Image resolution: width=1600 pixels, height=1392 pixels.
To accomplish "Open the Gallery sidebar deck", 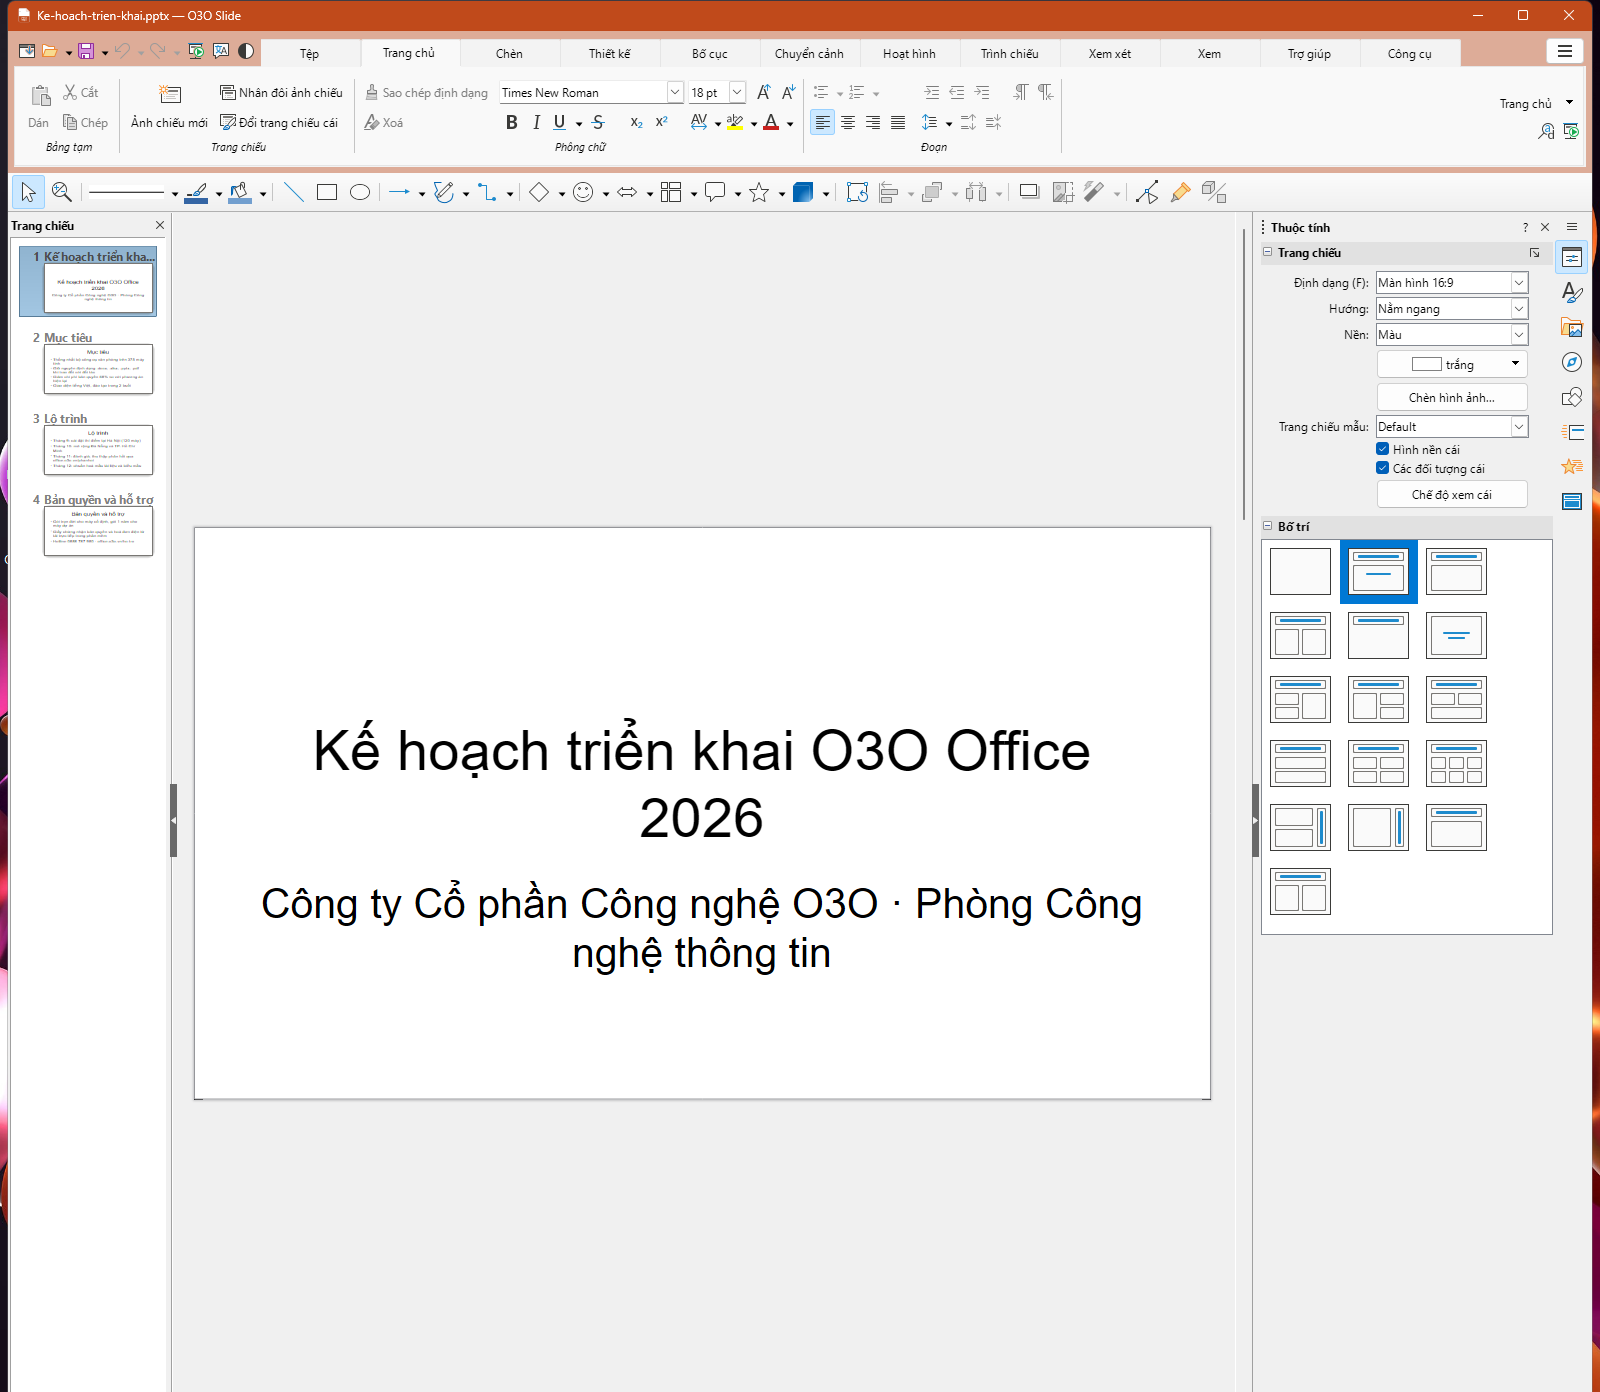I will [1572, 327].
